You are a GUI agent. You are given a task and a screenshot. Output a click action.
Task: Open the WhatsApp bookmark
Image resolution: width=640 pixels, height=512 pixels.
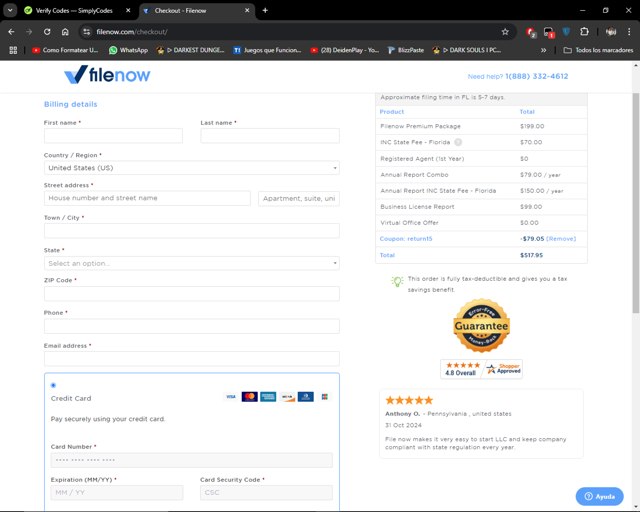point(128,50)
